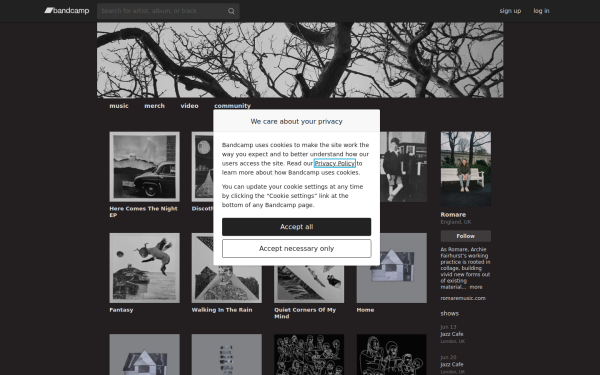Image resolution: width=600 pixels, height=375 pixels.
Task: Click the Here Comes The Night EP title
Action: [x=143, y=212]
